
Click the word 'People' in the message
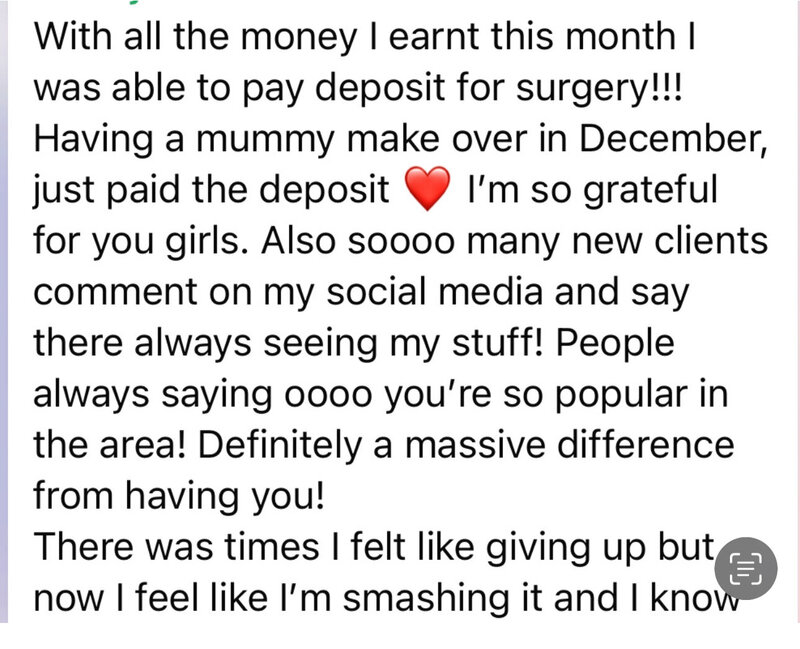pyautogui.click(x=615, y=343)
